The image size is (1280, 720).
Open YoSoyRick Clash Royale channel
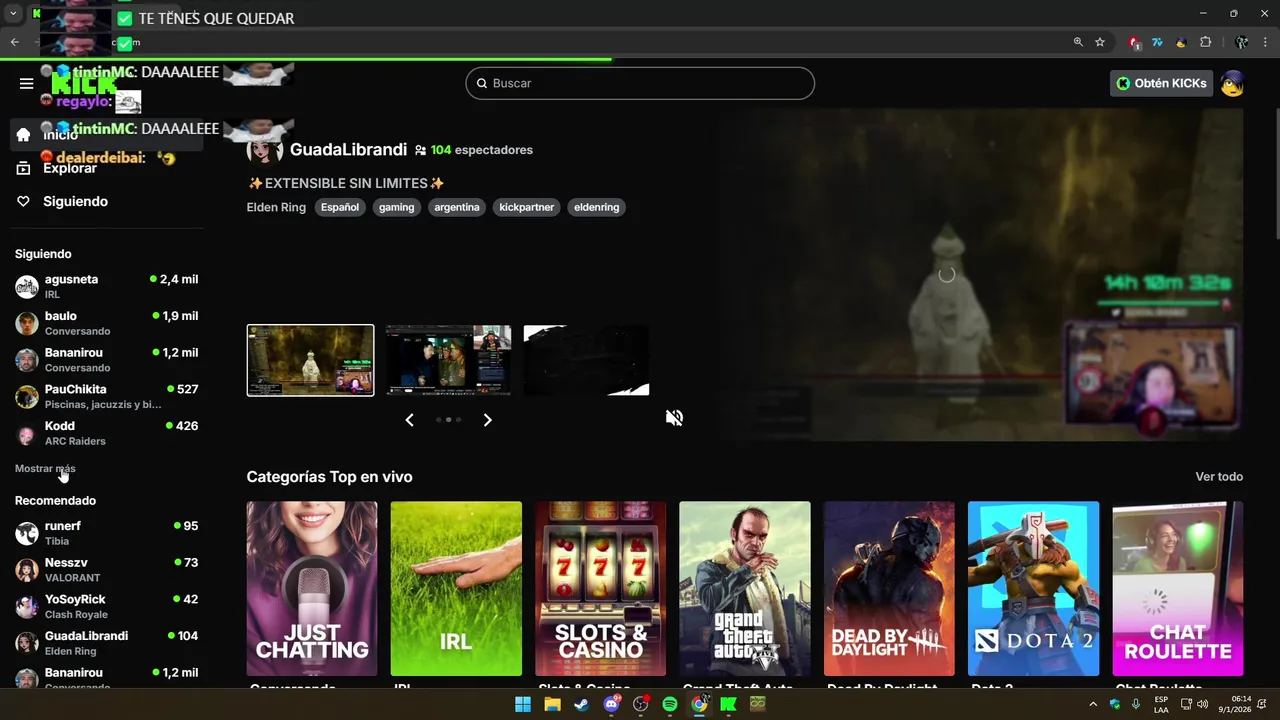[106, 606]
